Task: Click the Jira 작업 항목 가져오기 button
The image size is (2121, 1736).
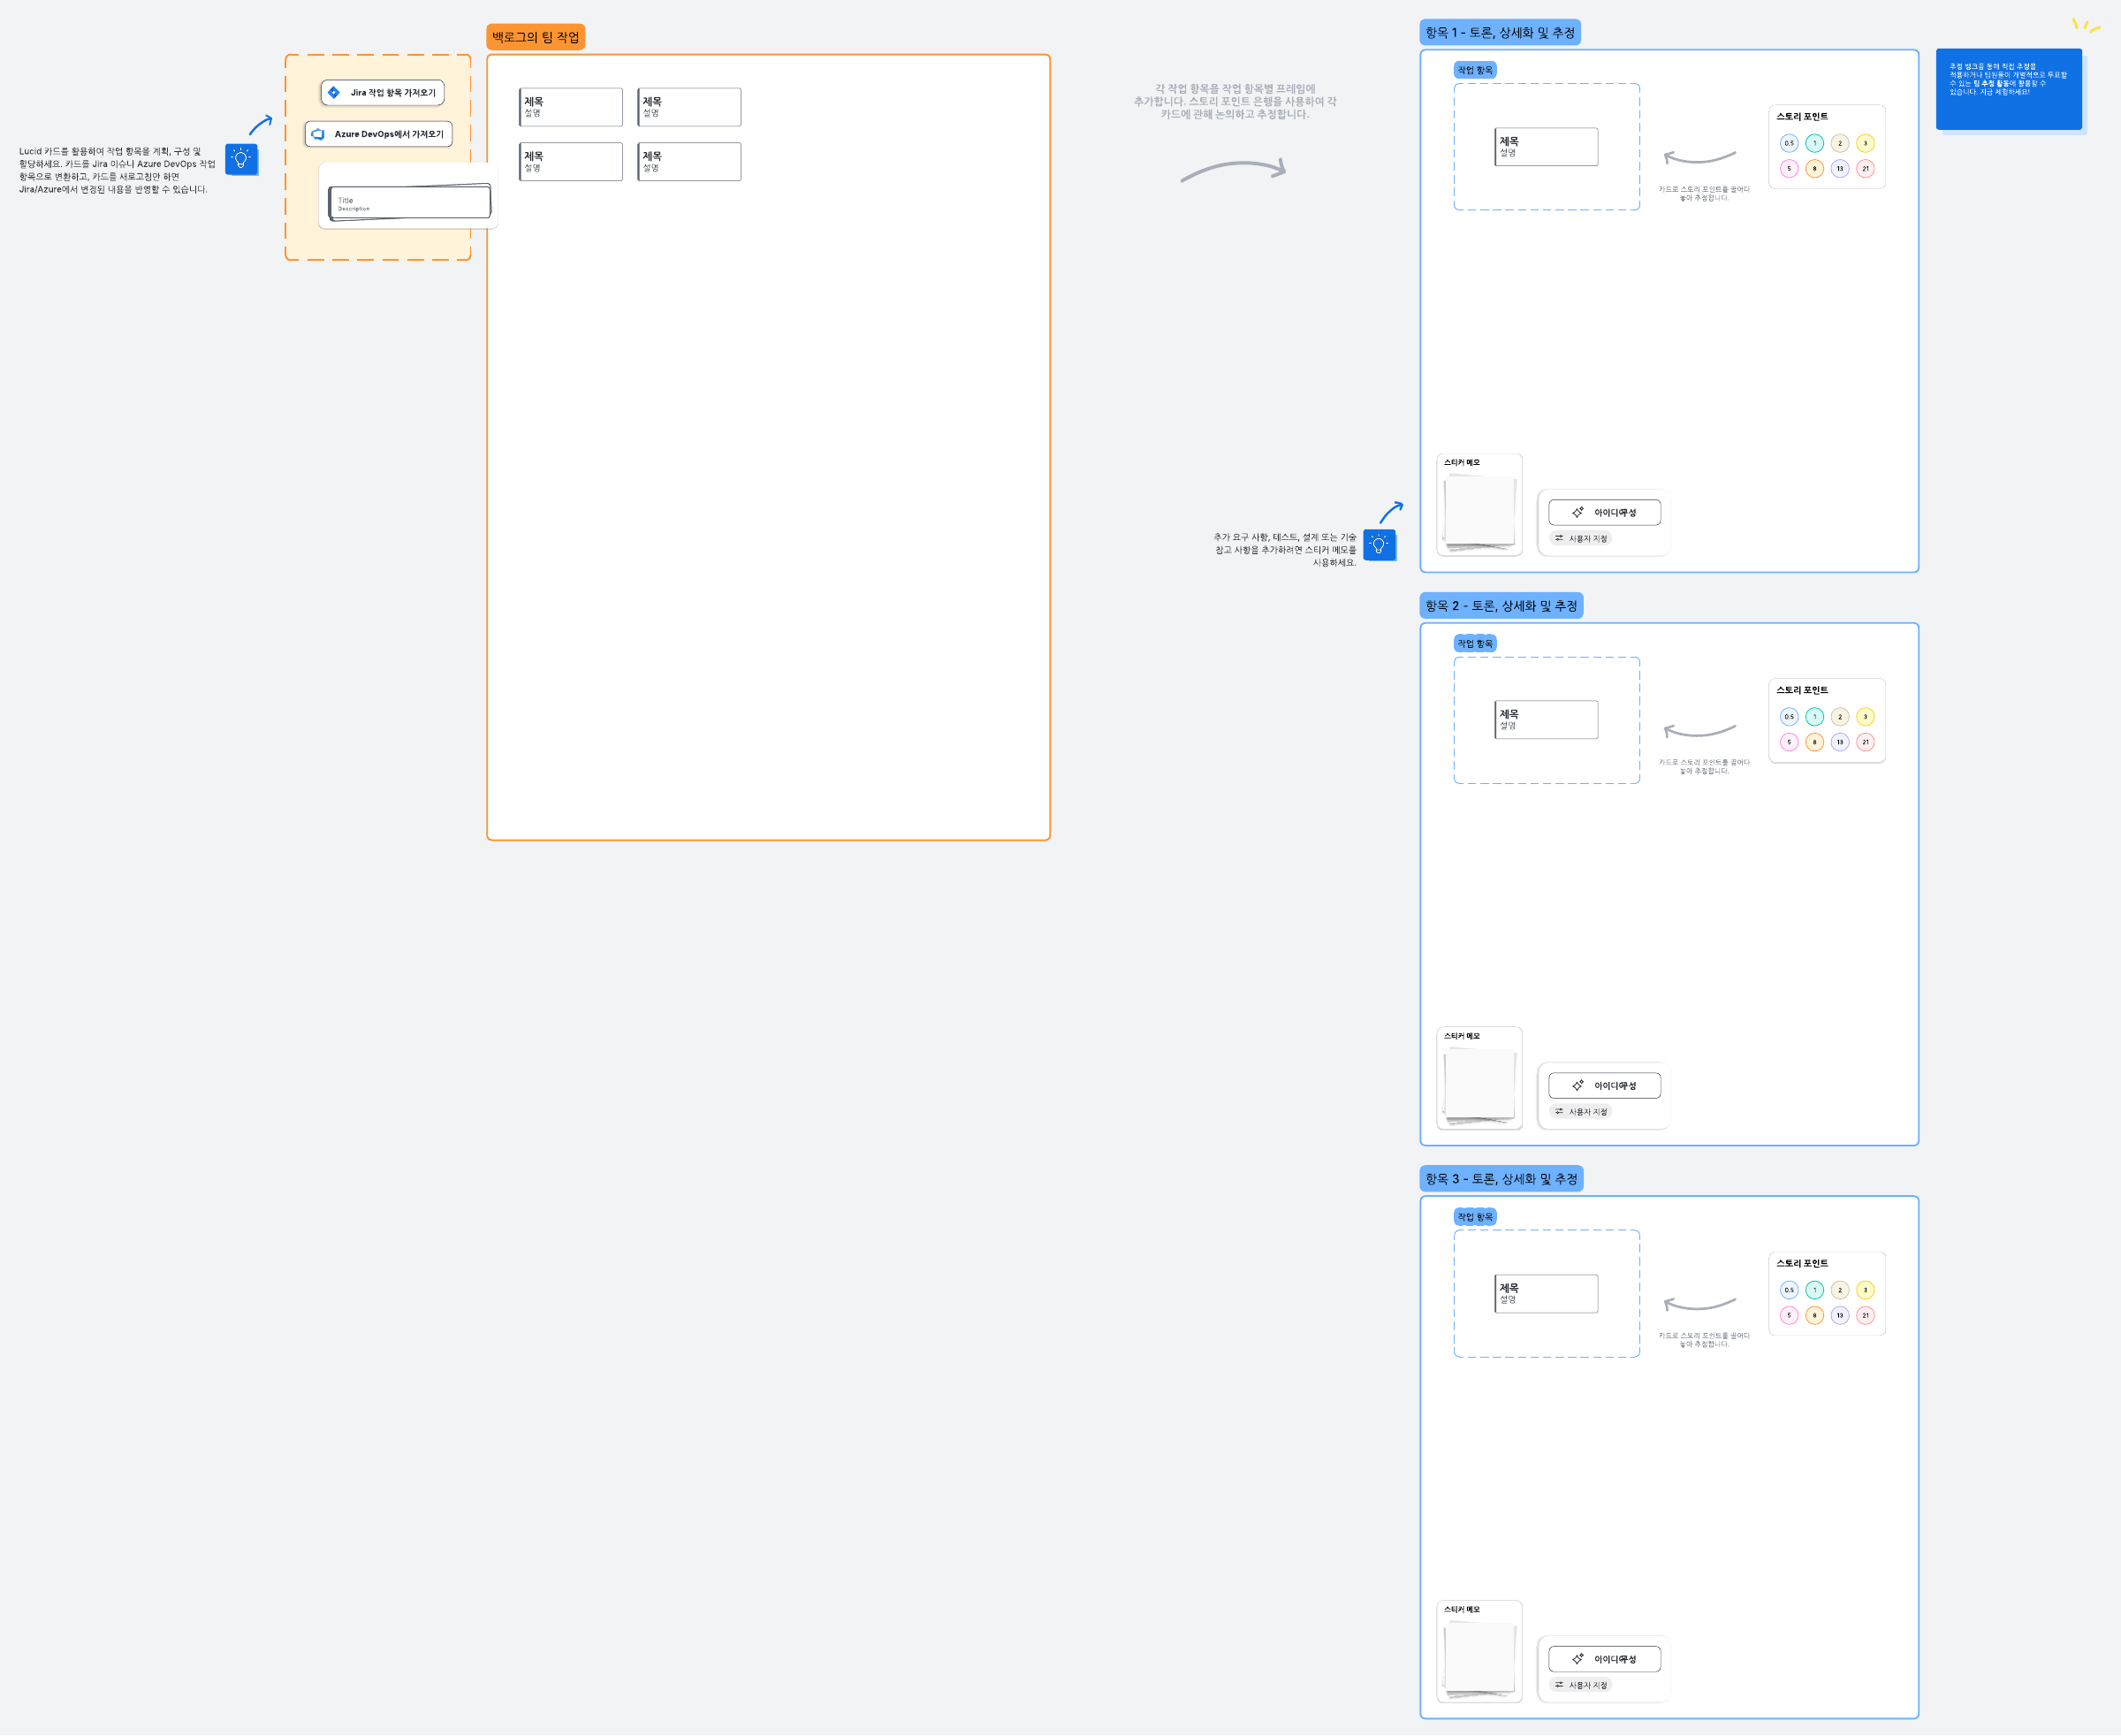Action: (x=382, y=93)
